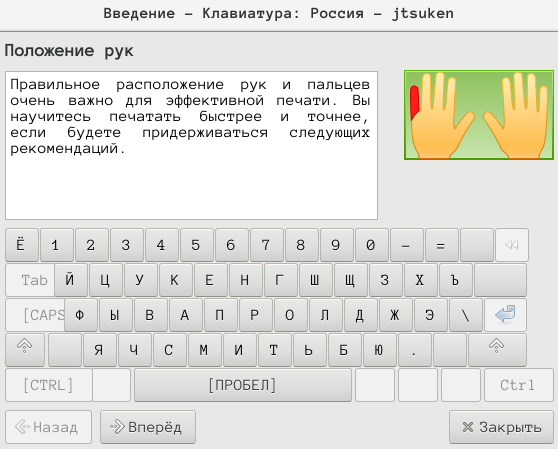
Task: Go forward with the Вперёд button
Action: (x=148, y=427)
